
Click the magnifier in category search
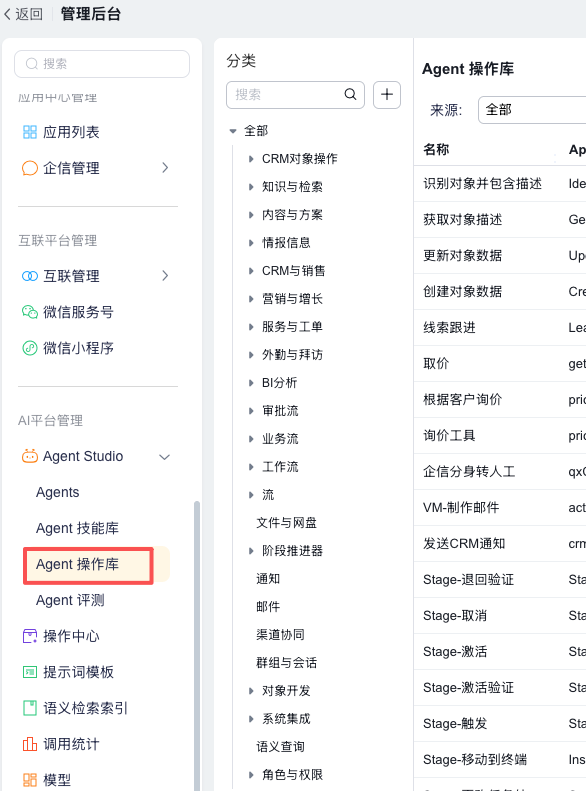[350, 94]
